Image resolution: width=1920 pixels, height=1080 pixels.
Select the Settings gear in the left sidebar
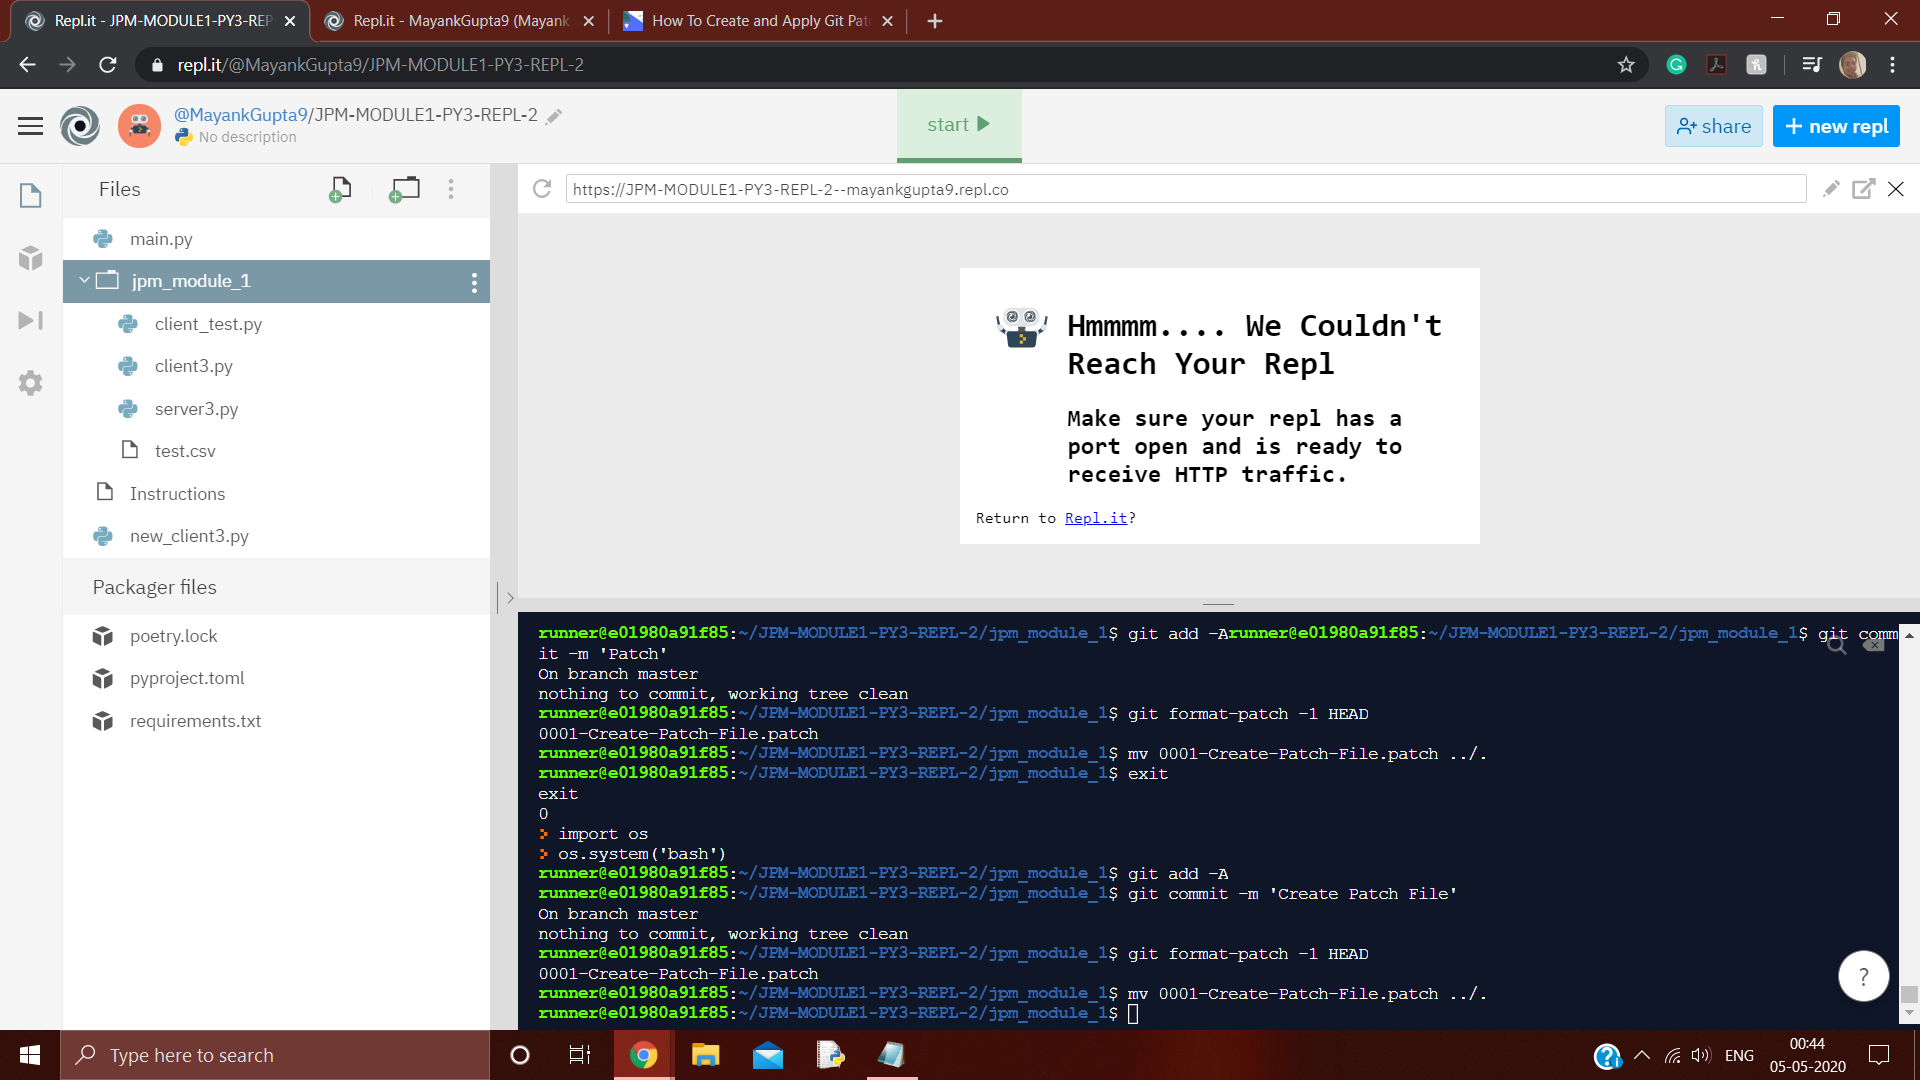30,383
